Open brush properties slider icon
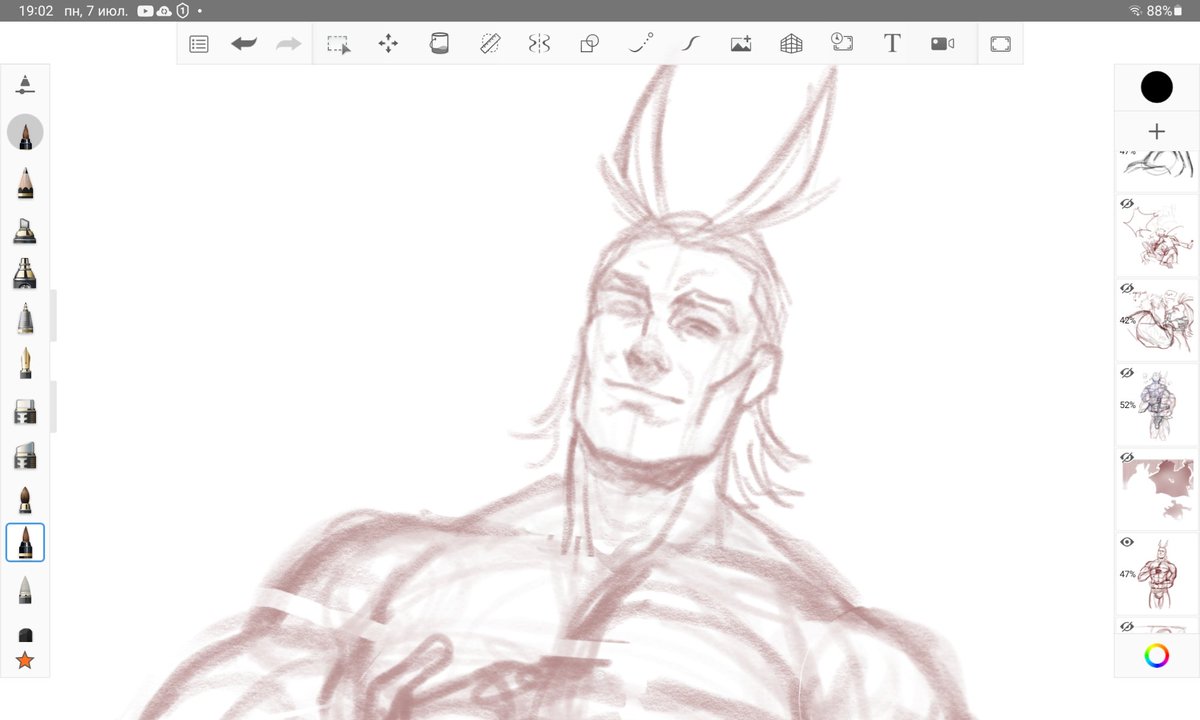This screenshot has height=720, width=1200. 25,85
